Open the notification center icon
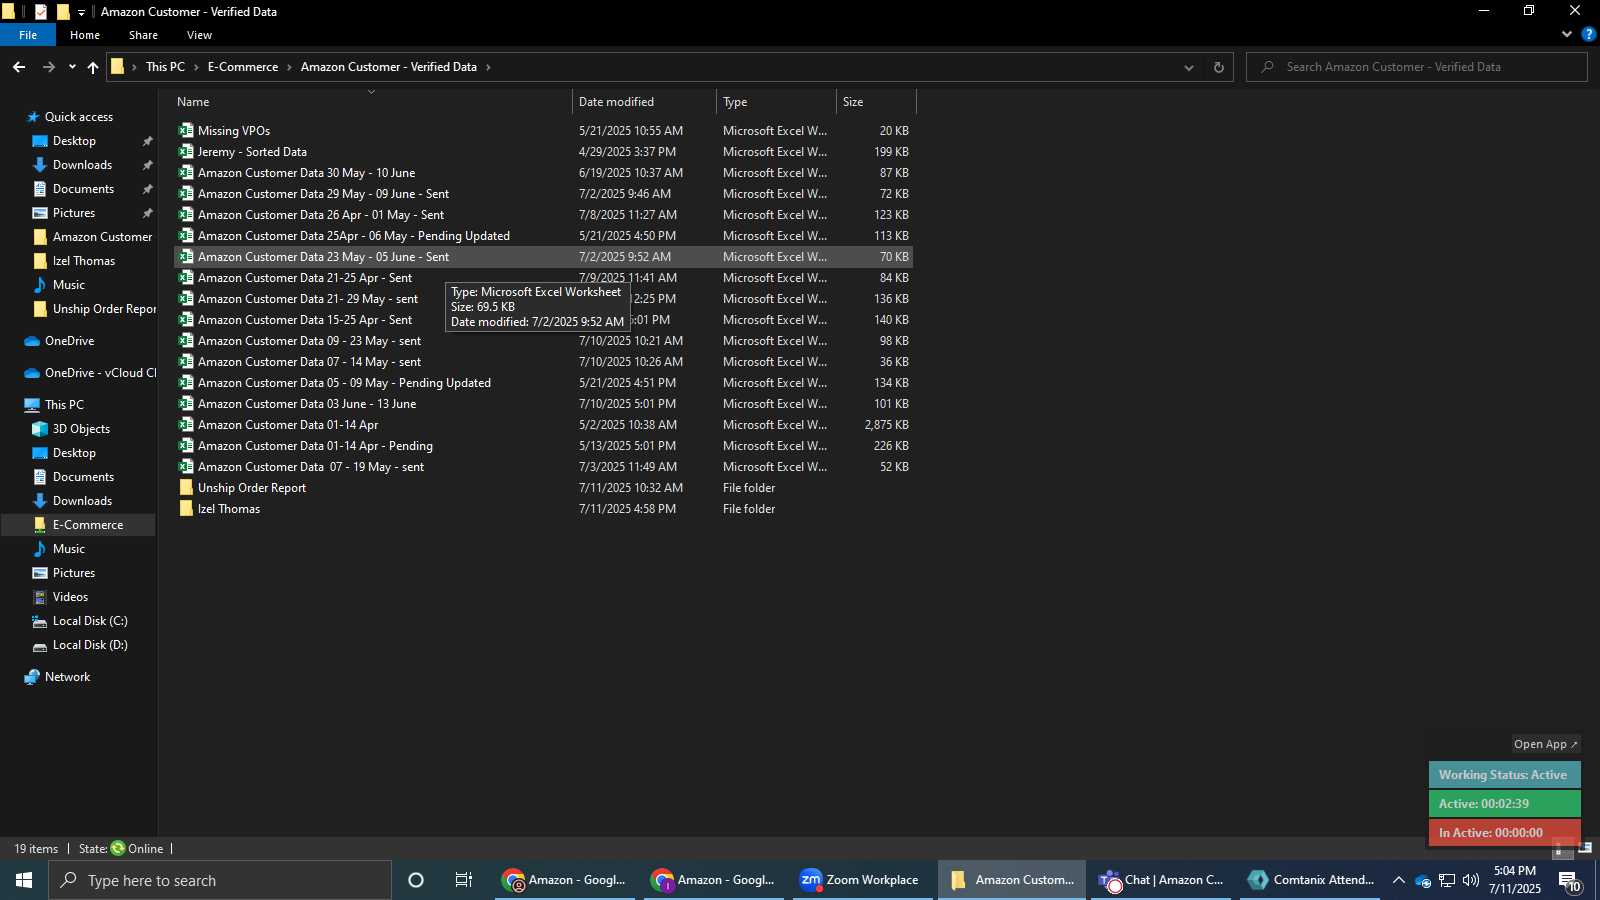Screen dimensions: 1600x900 1569,880
